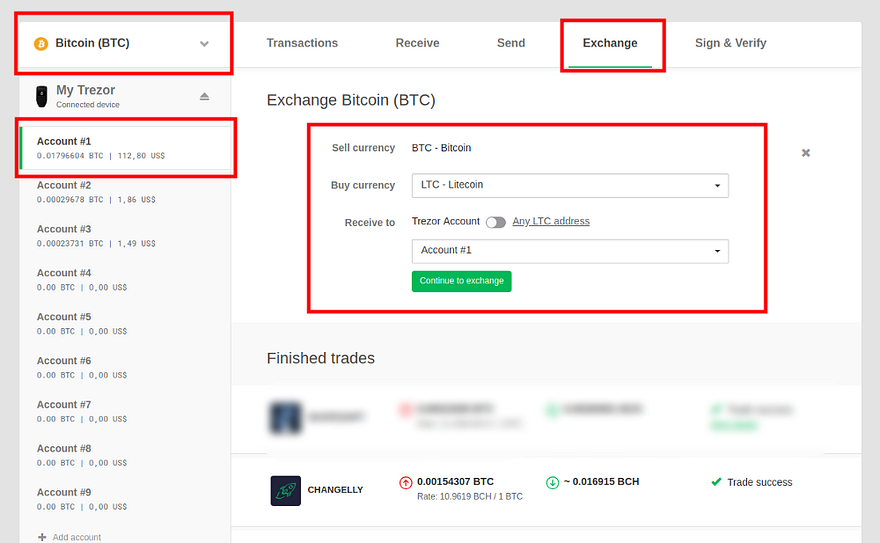Click the Any LTC address link

point(551,221)
